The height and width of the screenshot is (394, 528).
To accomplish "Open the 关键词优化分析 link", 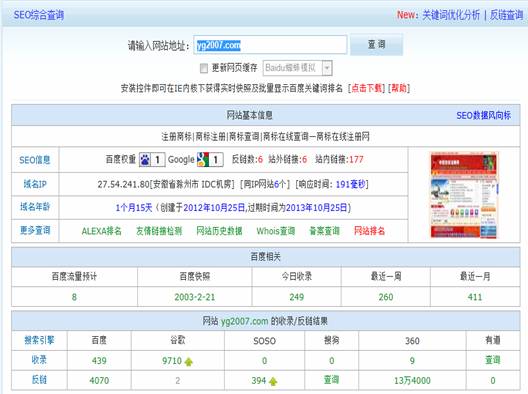I will click(451, 15).
